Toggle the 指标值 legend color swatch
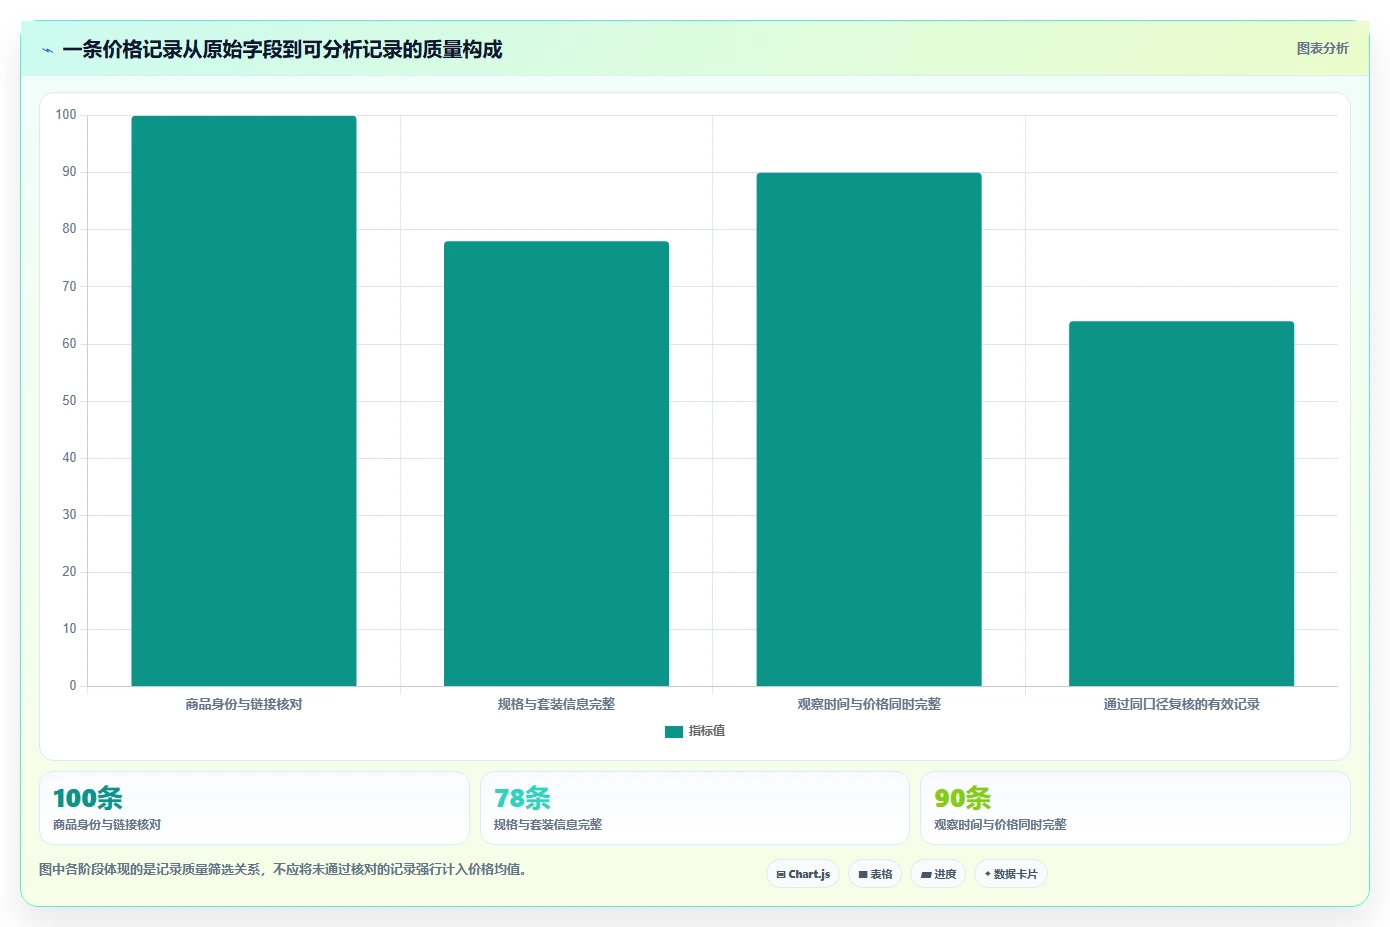Image resolution: width=1390 pixels, height=927 pixels. [673, 732]
